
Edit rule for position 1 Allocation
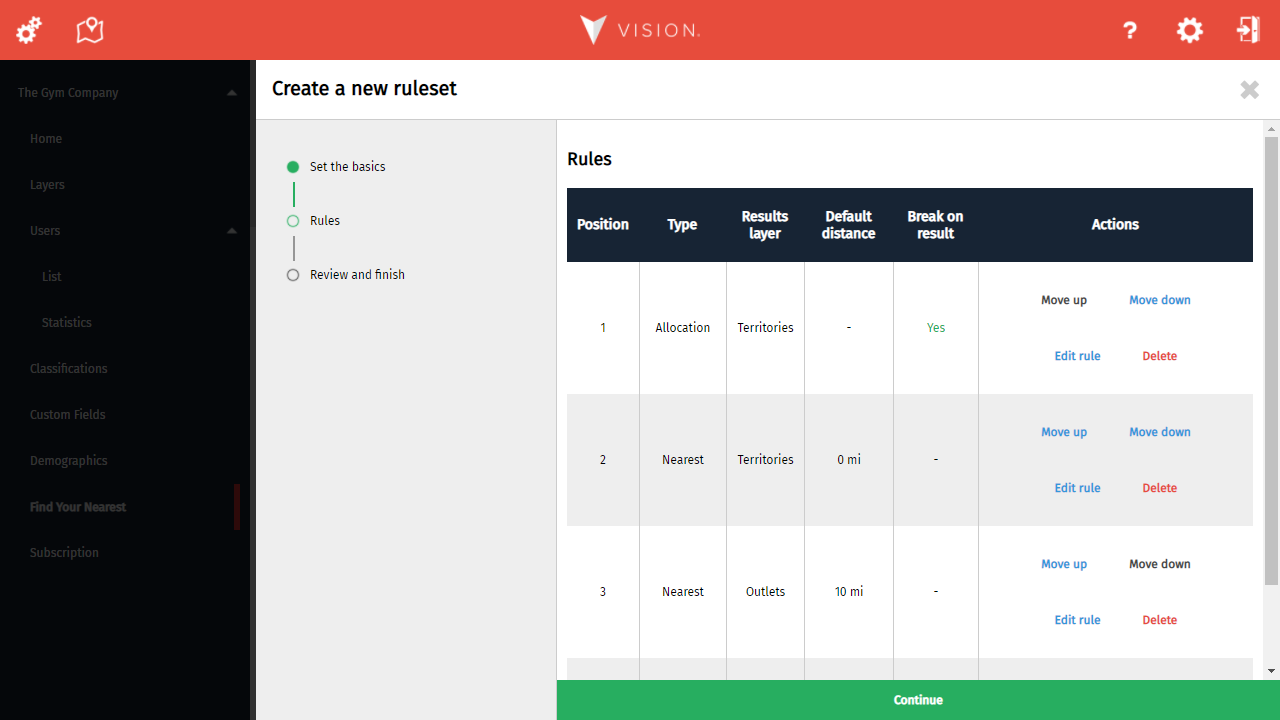pyautogui.click(x=1077, y=356)
